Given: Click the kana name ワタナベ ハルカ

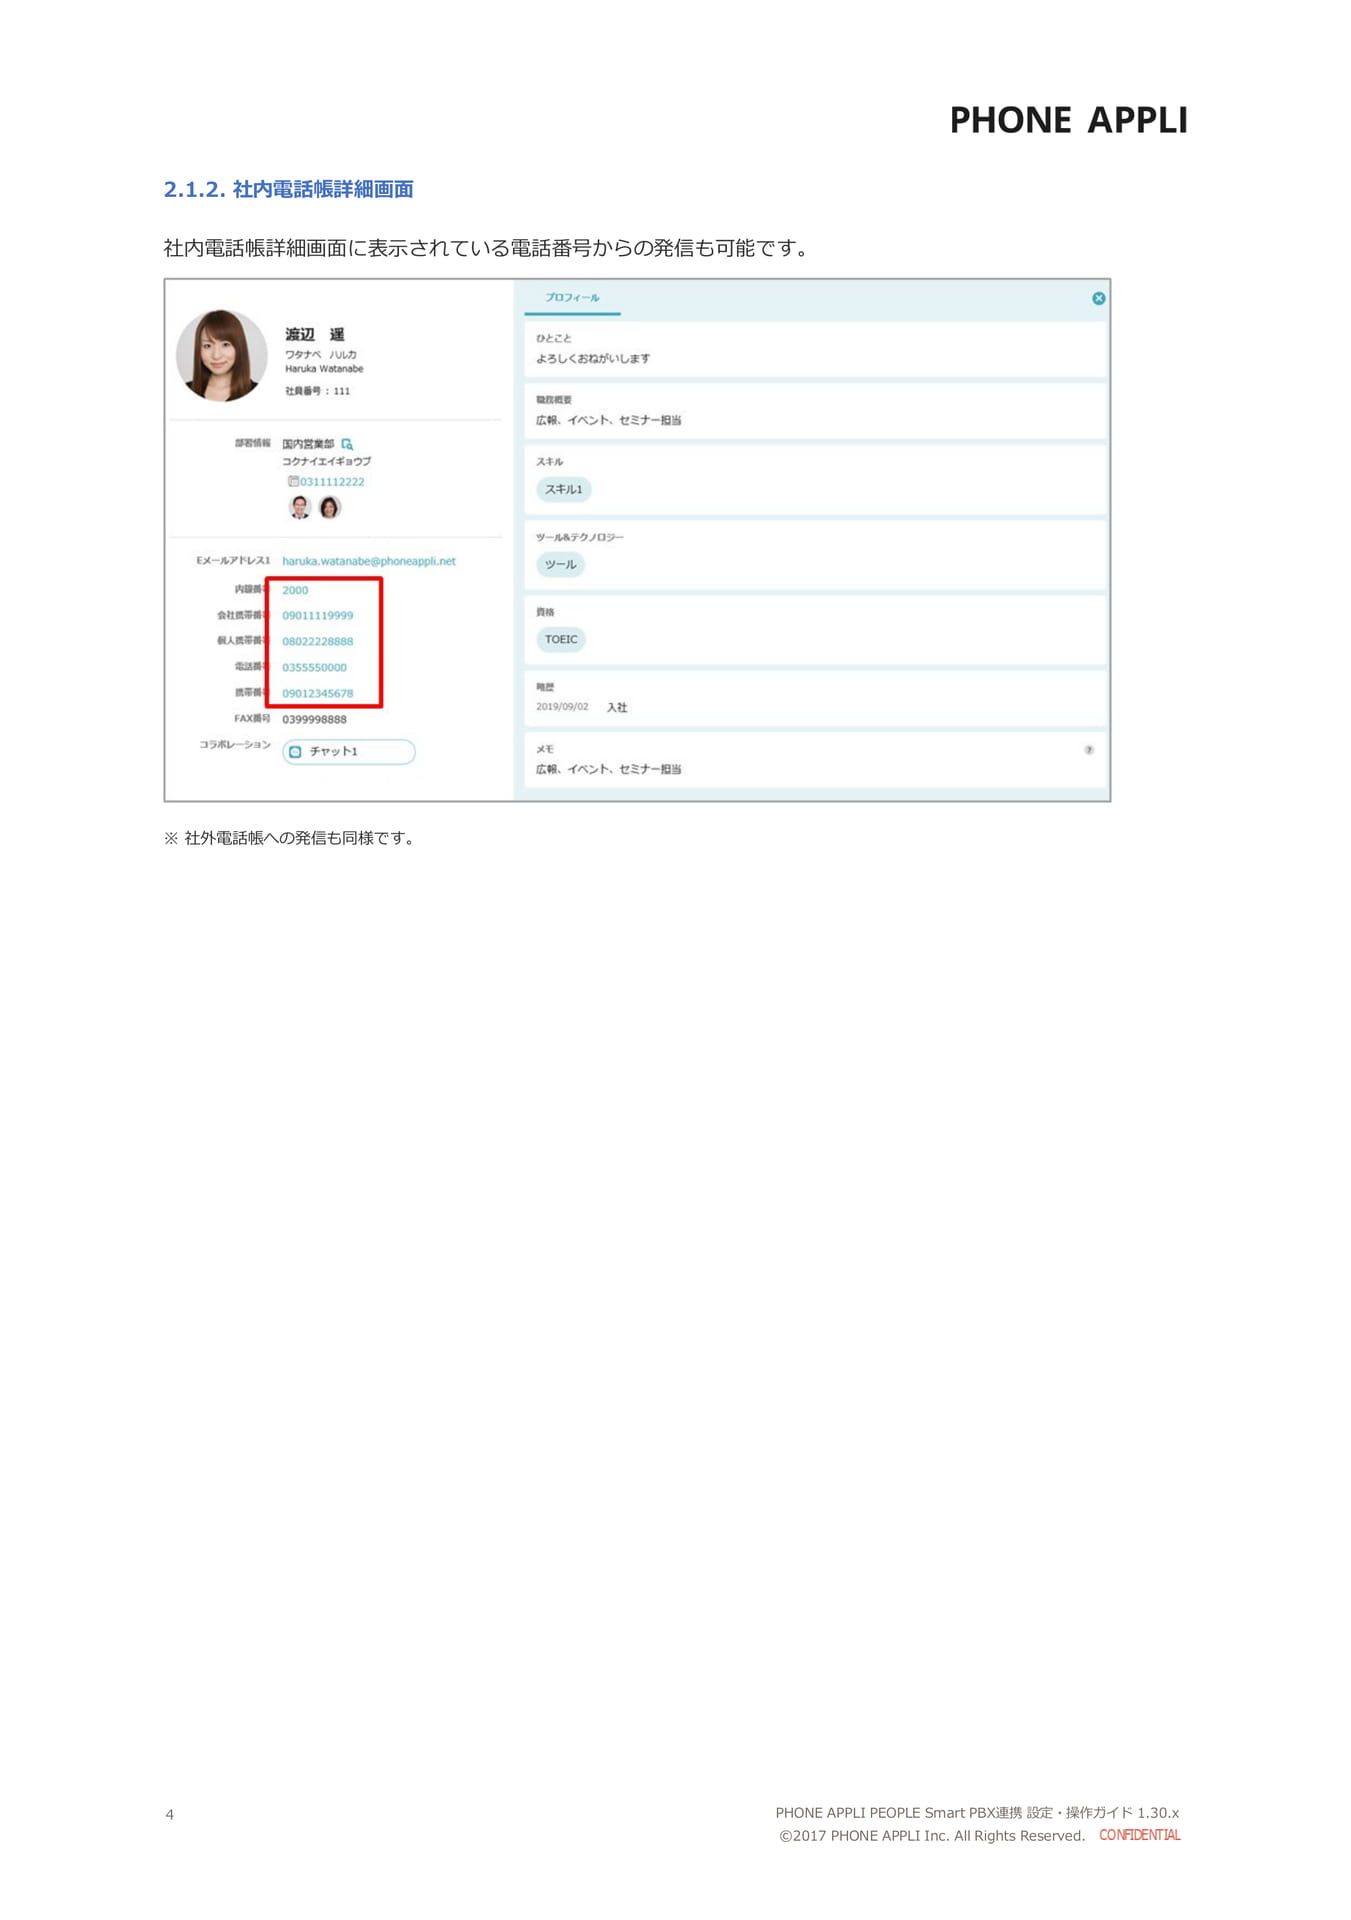Looking at the screenshot, I should (x=321, y=355).
